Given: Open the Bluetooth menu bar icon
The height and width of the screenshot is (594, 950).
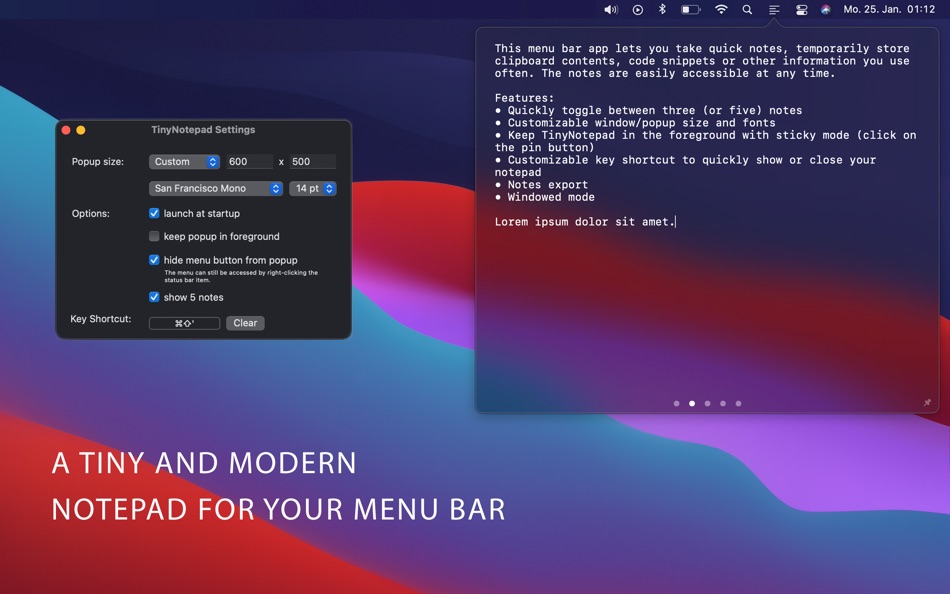Looking at the screenshot, I should pos(662,10).
